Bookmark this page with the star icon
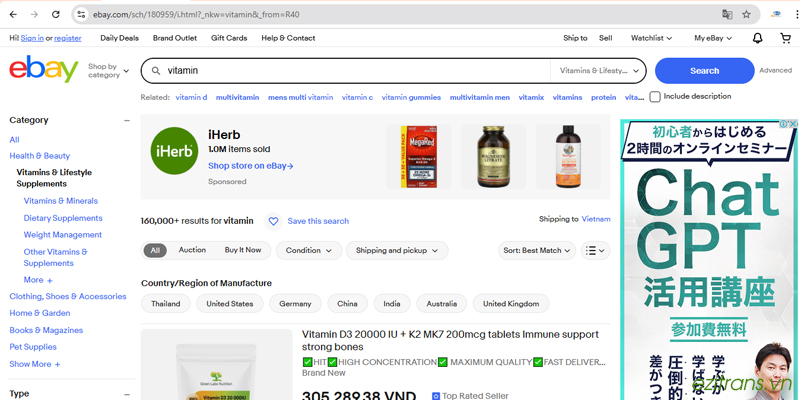This screenshot has width=800, height=400. 746,14
